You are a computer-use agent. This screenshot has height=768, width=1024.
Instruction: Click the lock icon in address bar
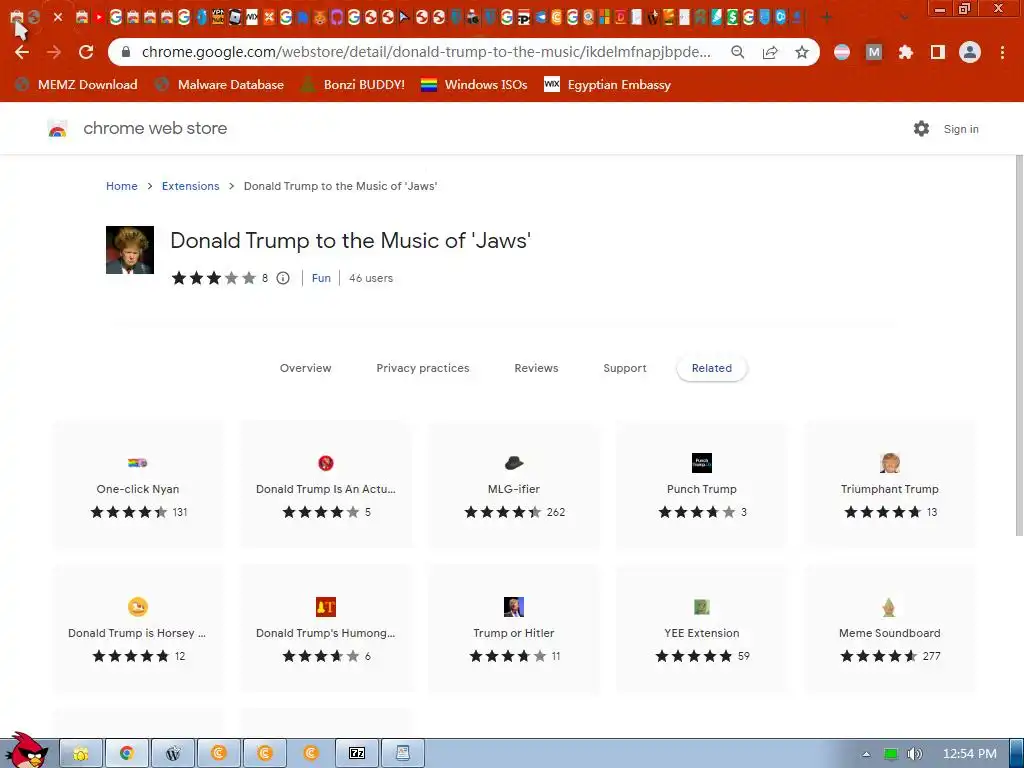(126, 52)
